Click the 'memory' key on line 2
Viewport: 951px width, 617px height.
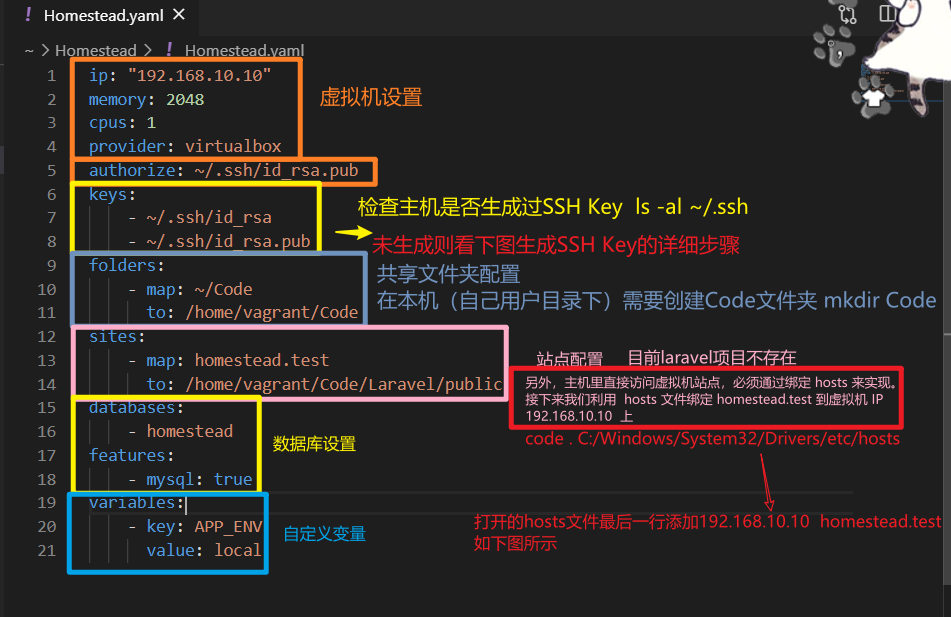click(117, 99)
